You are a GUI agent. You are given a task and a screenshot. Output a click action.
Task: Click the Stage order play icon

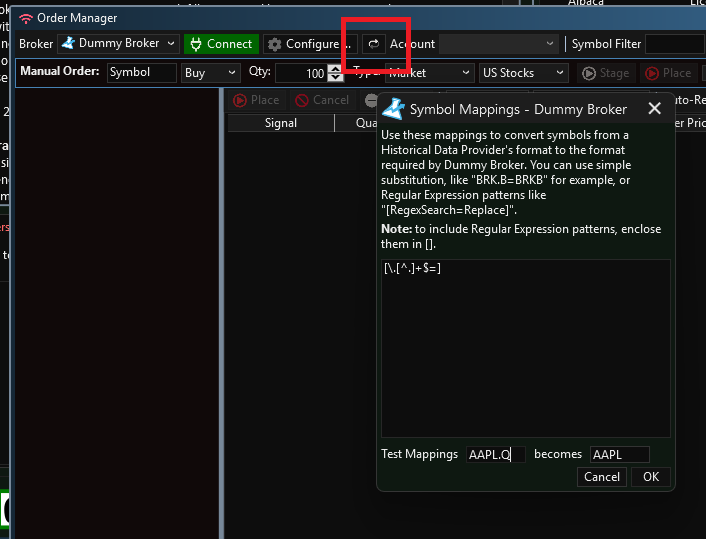pos(604,73)
